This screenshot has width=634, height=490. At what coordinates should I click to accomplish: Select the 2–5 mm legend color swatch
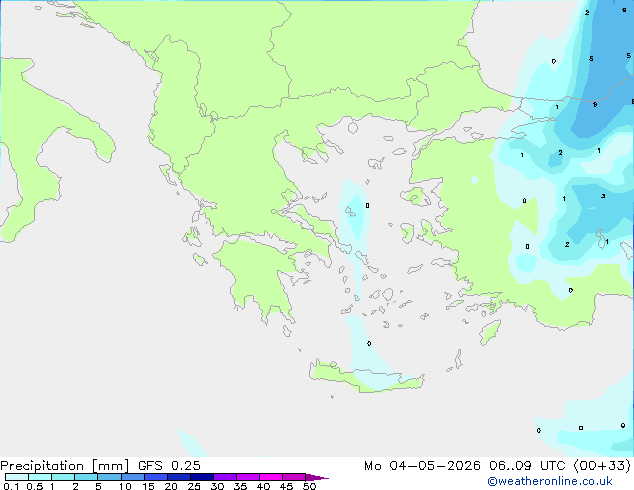(86, 477)
